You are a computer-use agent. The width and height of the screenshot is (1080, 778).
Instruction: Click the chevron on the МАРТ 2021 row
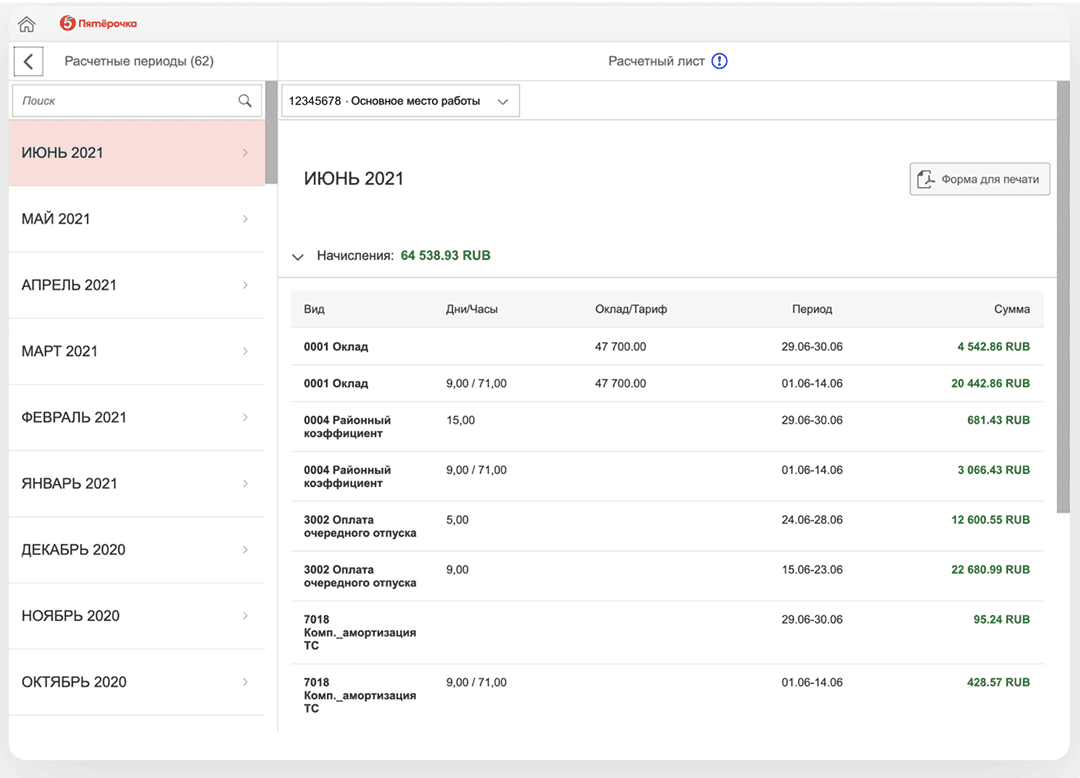(x=245, y=351)
